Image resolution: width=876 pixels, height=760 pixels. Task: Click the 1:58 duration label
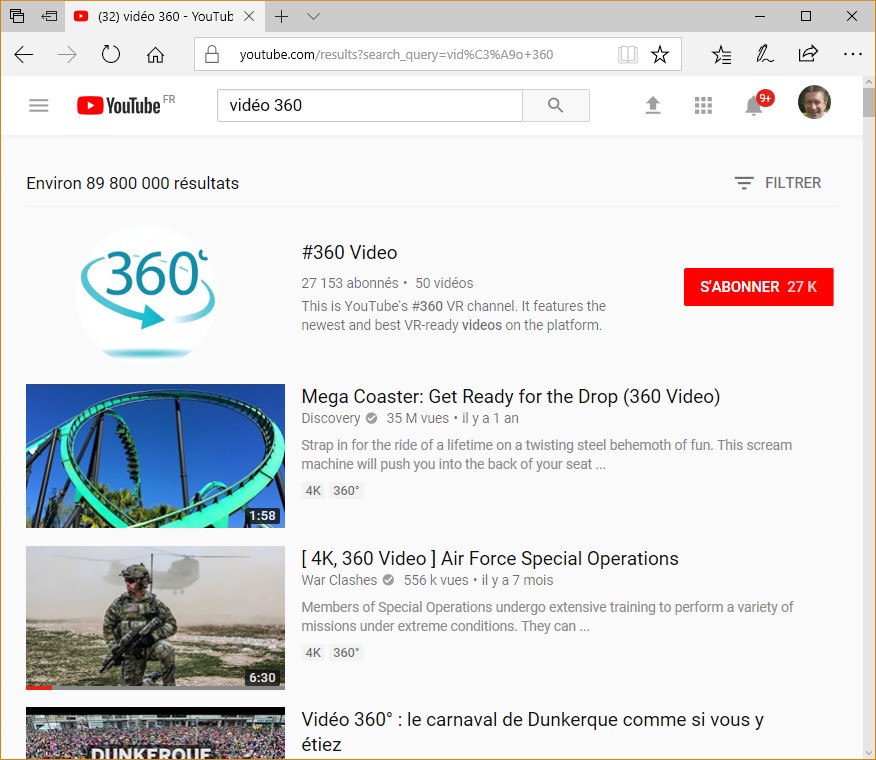[263, 515]
